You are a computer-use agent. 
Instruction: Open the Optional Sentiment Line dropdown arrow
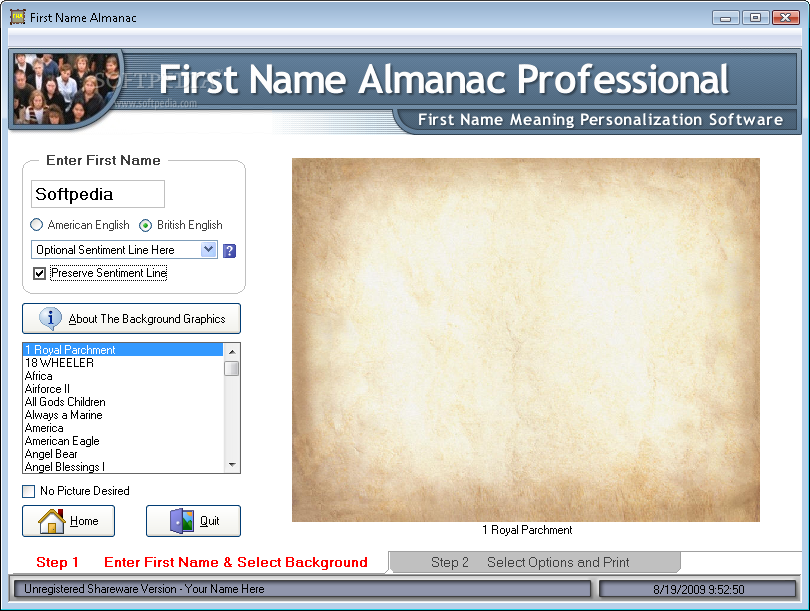pos(208,249)
